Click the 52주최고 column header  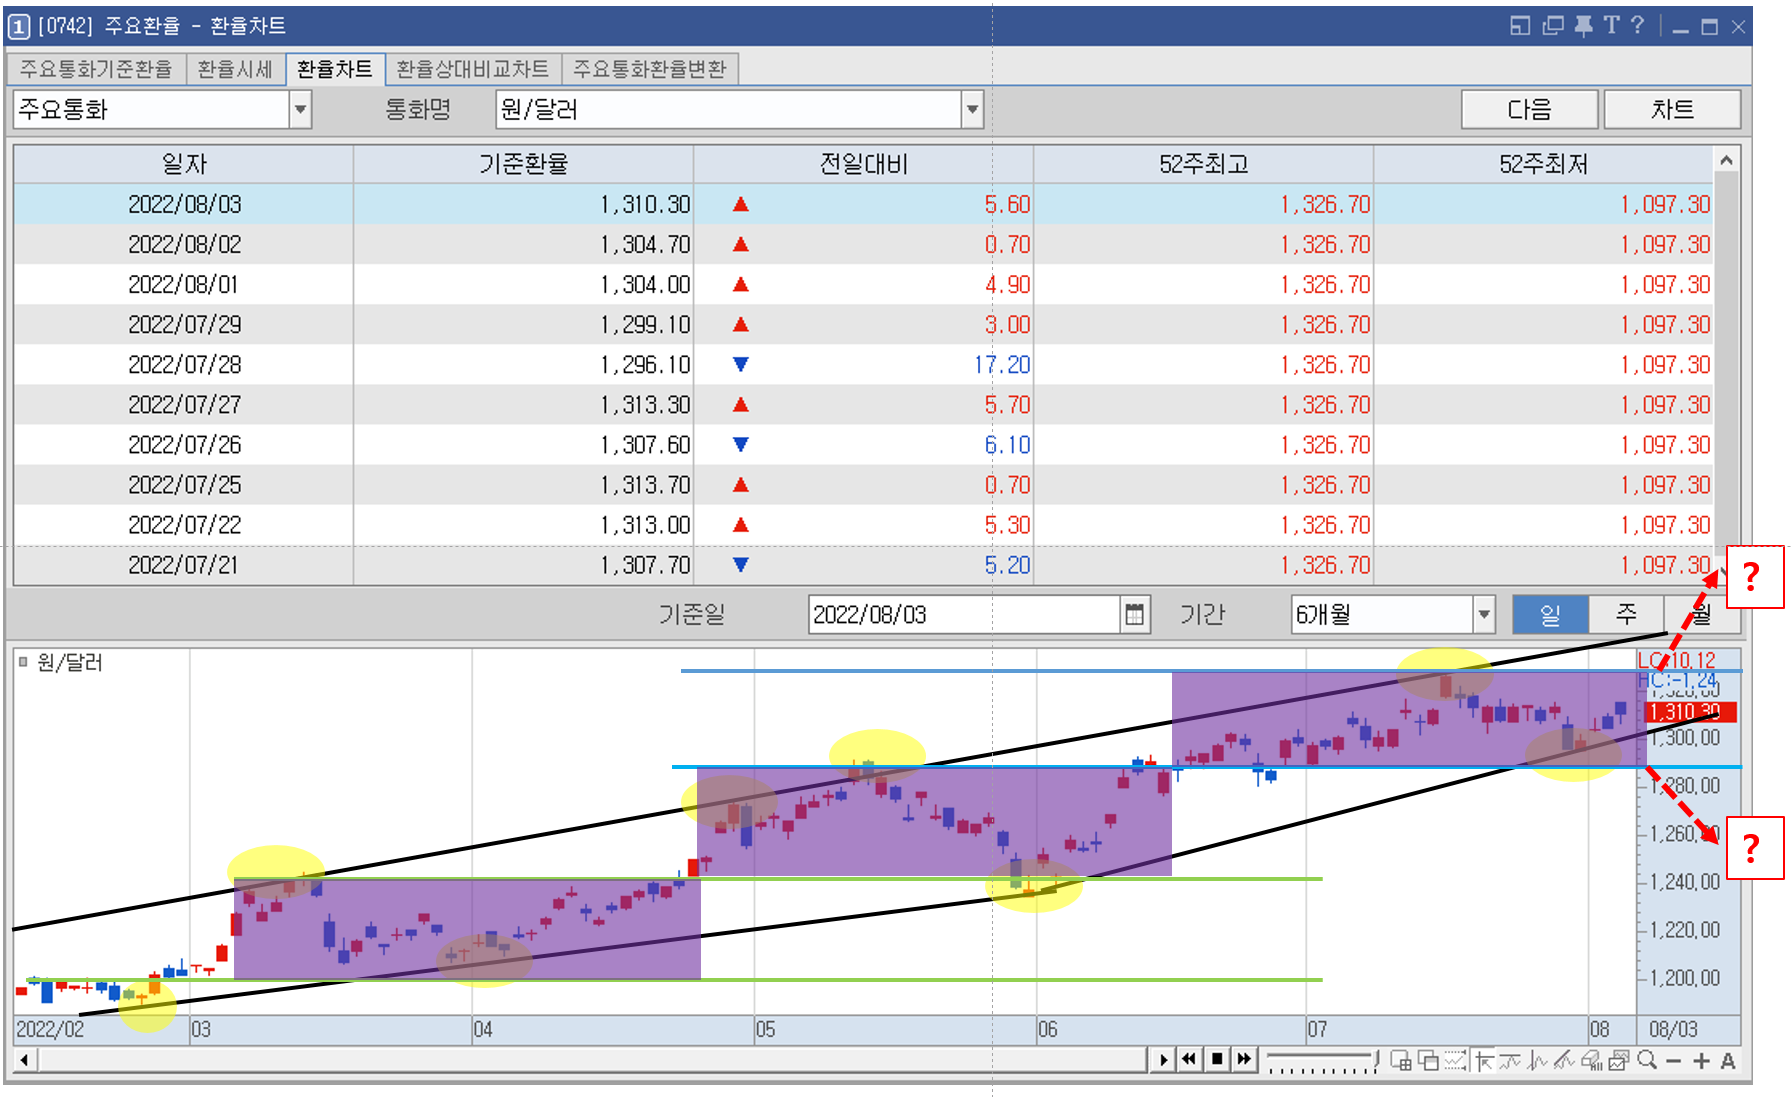(x=1204, y=164)
